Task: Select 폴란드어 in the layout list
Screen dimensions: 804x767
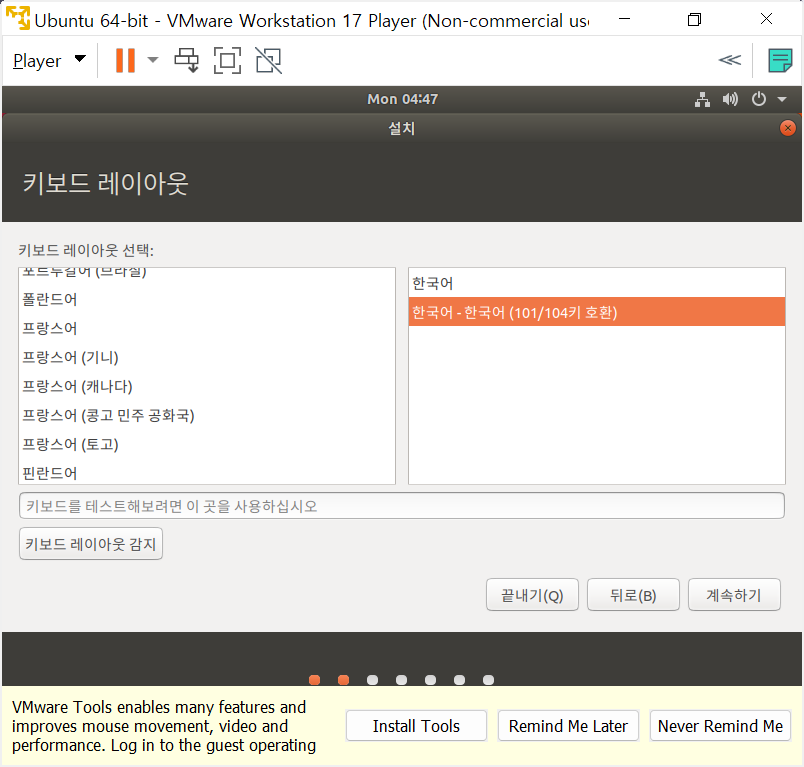Action: (x=207, y=299)
